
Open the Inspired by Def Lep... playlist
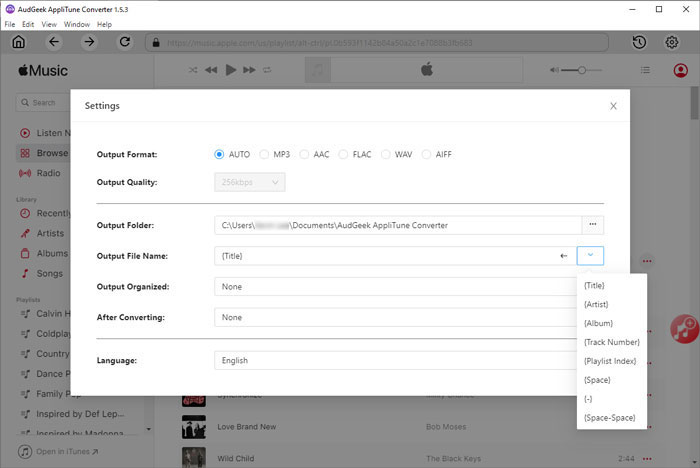(x=73, y=414)
